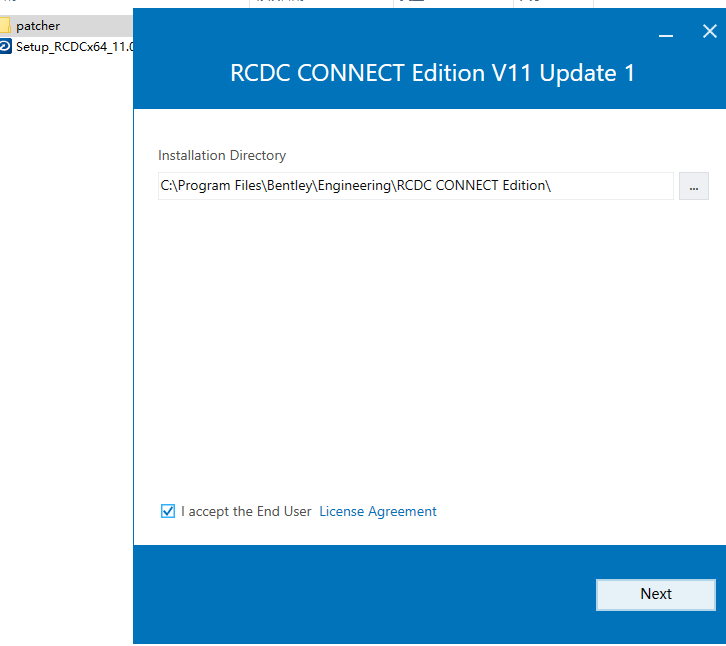Close the RCDC installer window
The height and width of the screenshot is (646, 726).
point(709,31)
